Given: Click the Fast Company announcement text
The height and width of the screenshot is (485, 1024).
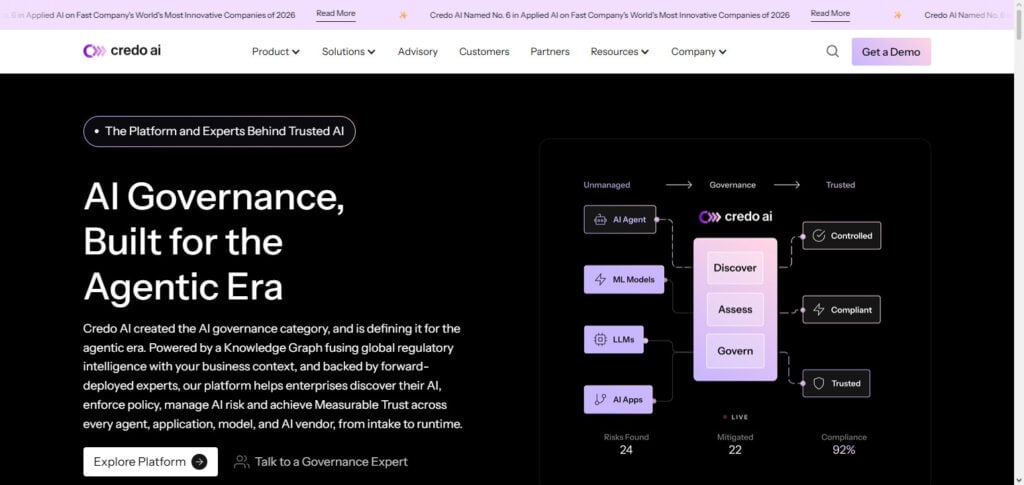Looking at the screenshot, I should (x=609, y=15).
